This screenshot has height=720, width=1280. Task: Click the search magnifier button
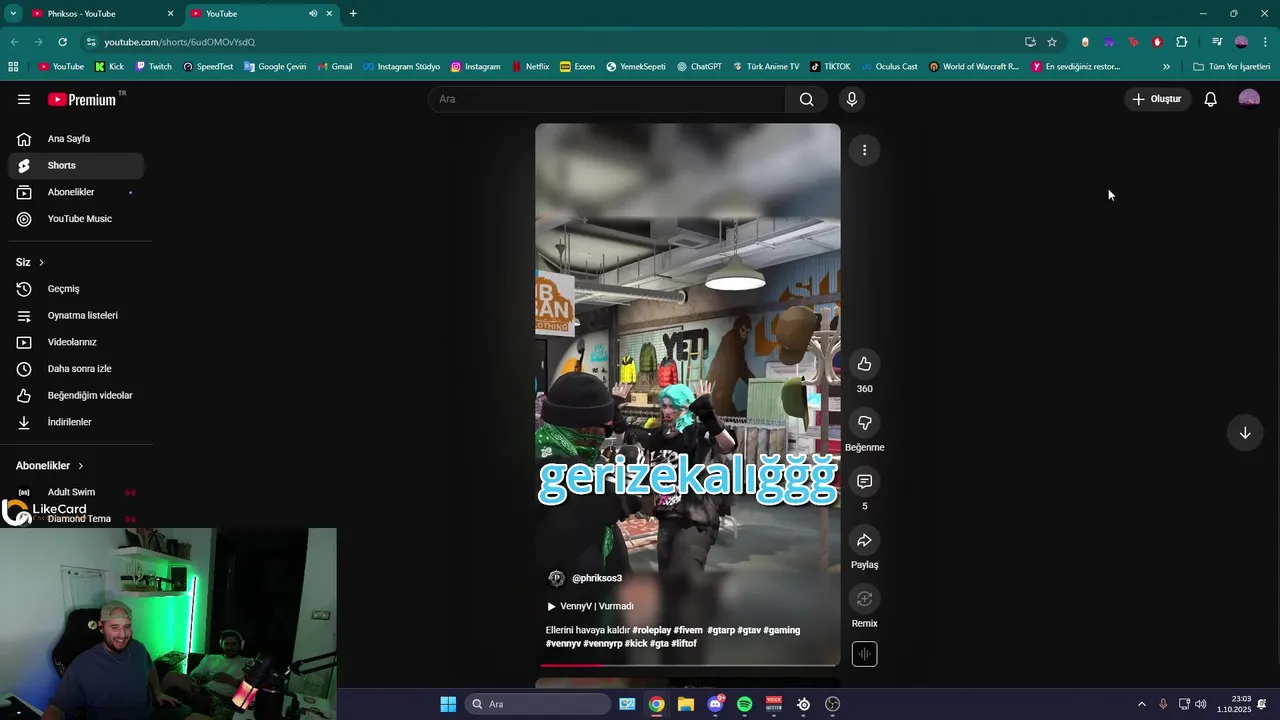[806, 99]
